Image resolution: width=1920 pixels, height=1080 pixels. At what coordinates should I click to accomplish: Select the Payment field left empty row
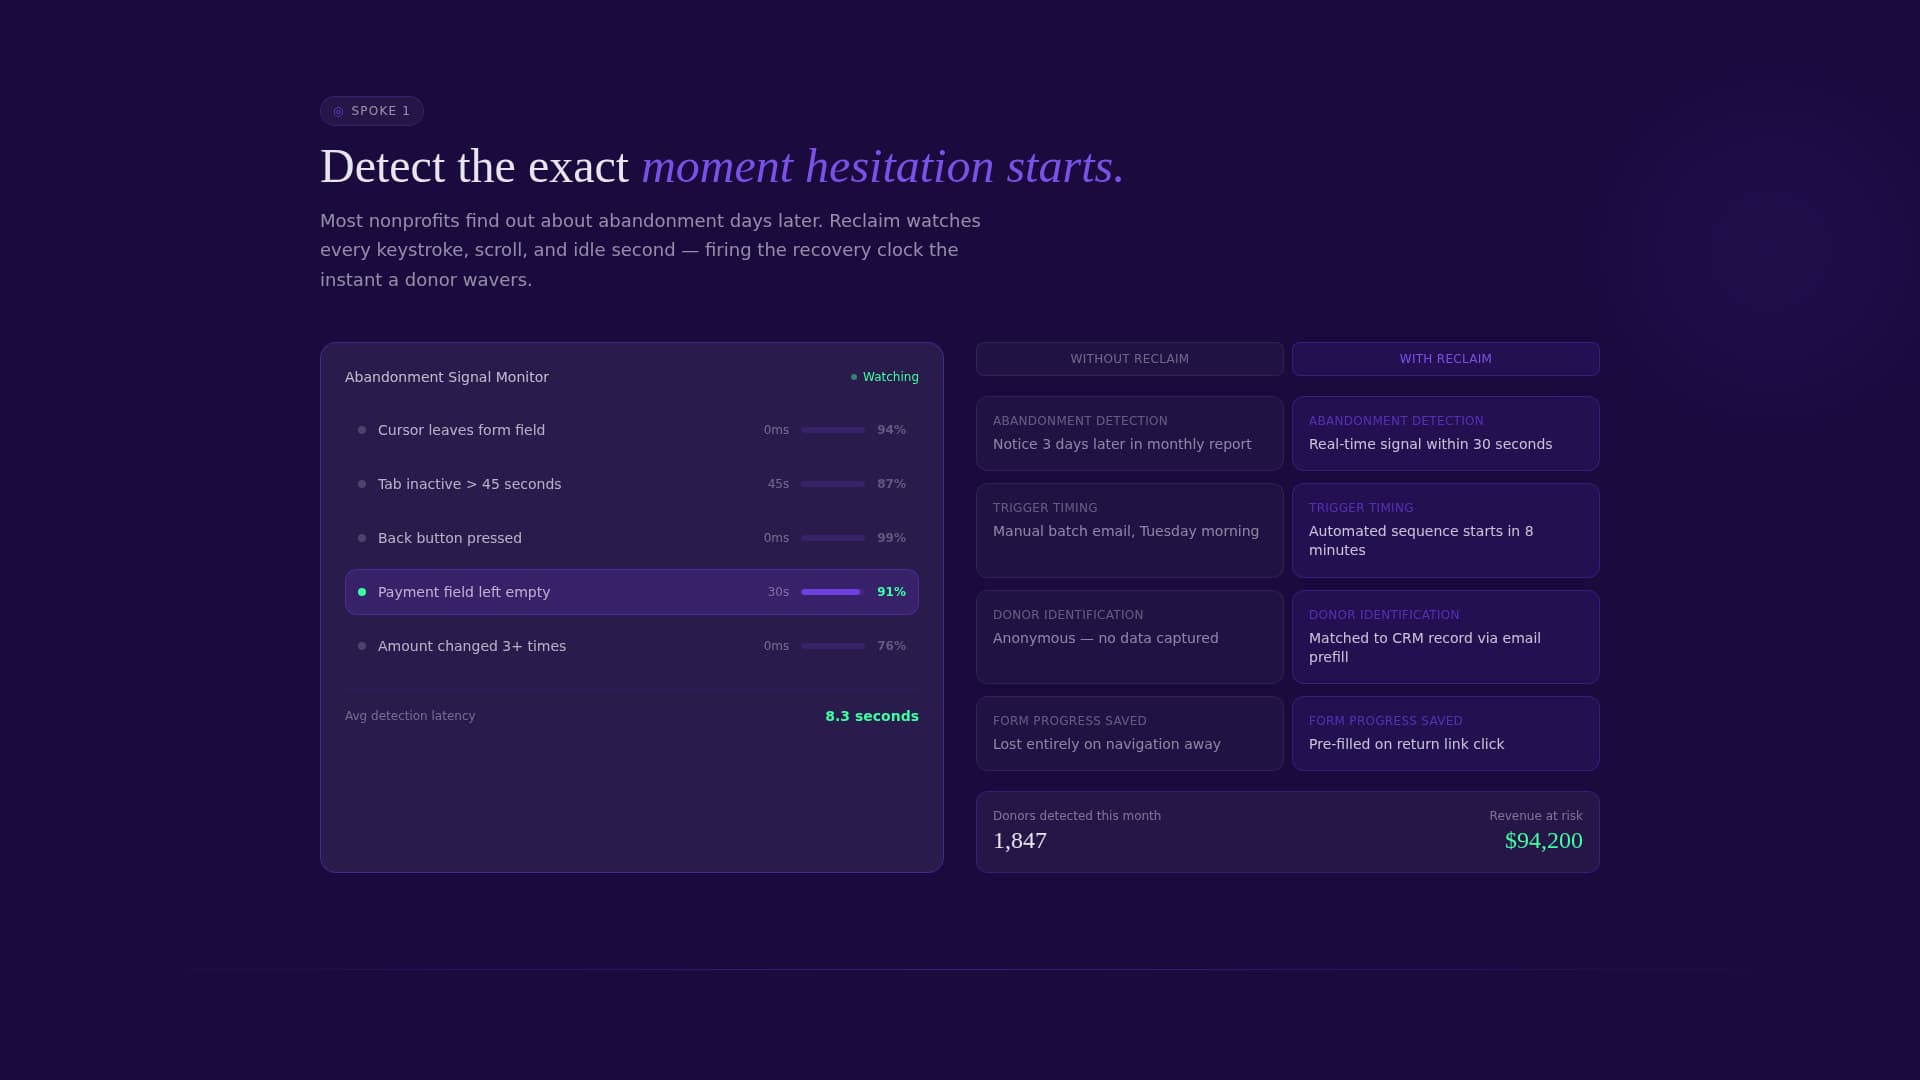click(x=632, y=592)
